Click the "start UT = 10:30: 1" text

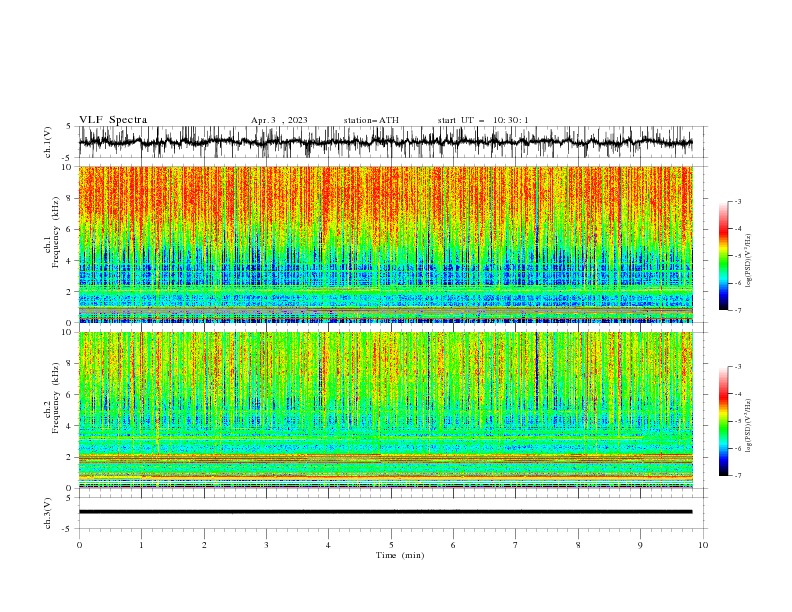coord(483,120)
